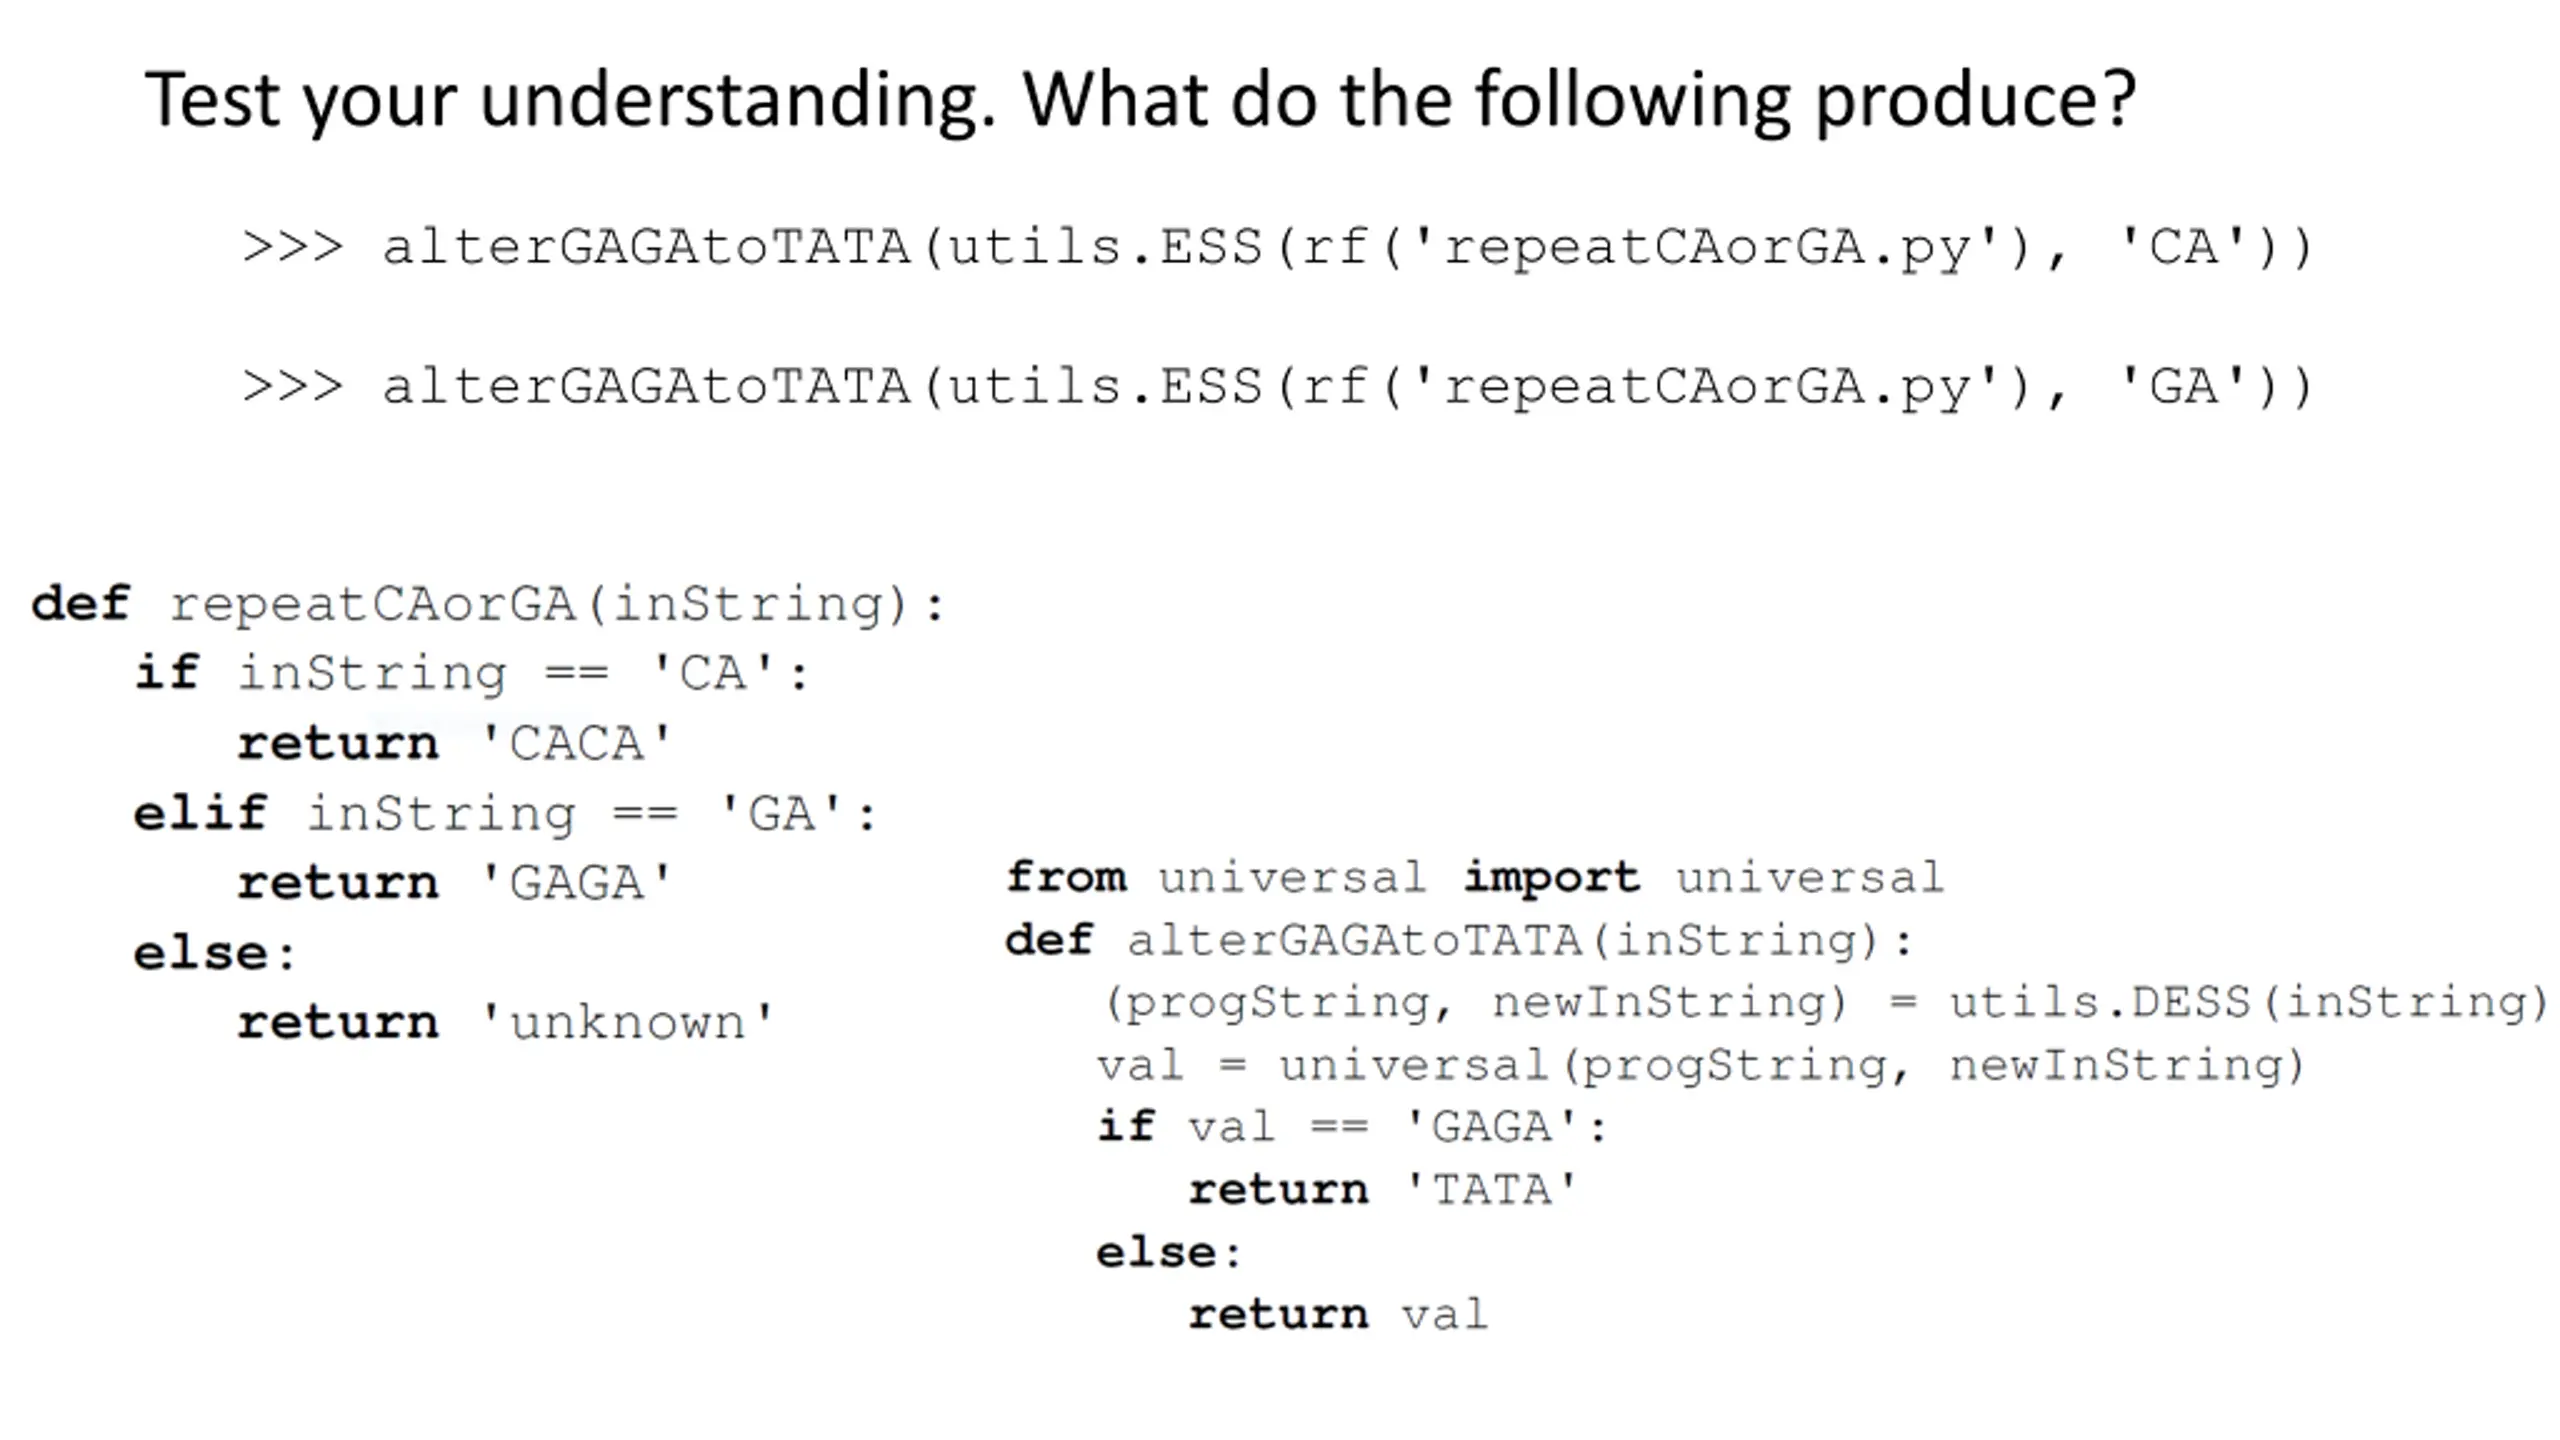Click the "return 'CACA'" statement

click(x=455, y=743)
